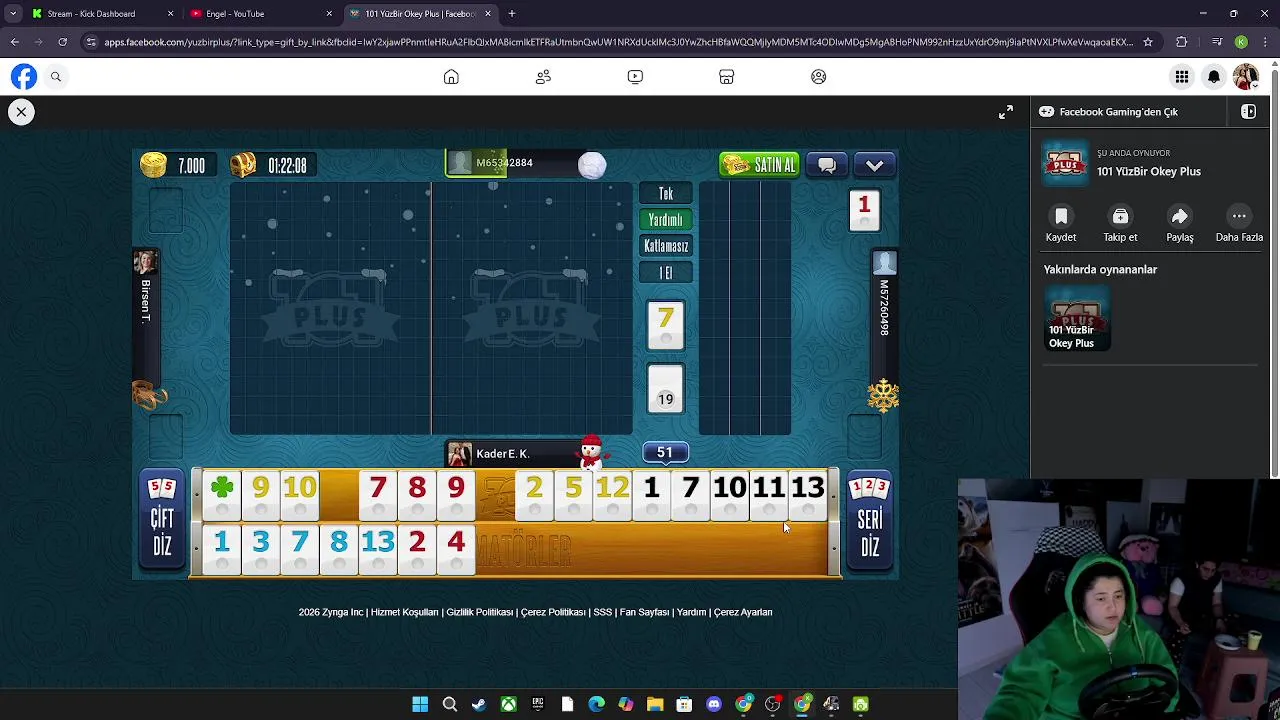This screenshot has width=1280, height=720.
Task: Open the Daha Fazla options menu
Action: pyautogui.click(x=1239, y=217)
